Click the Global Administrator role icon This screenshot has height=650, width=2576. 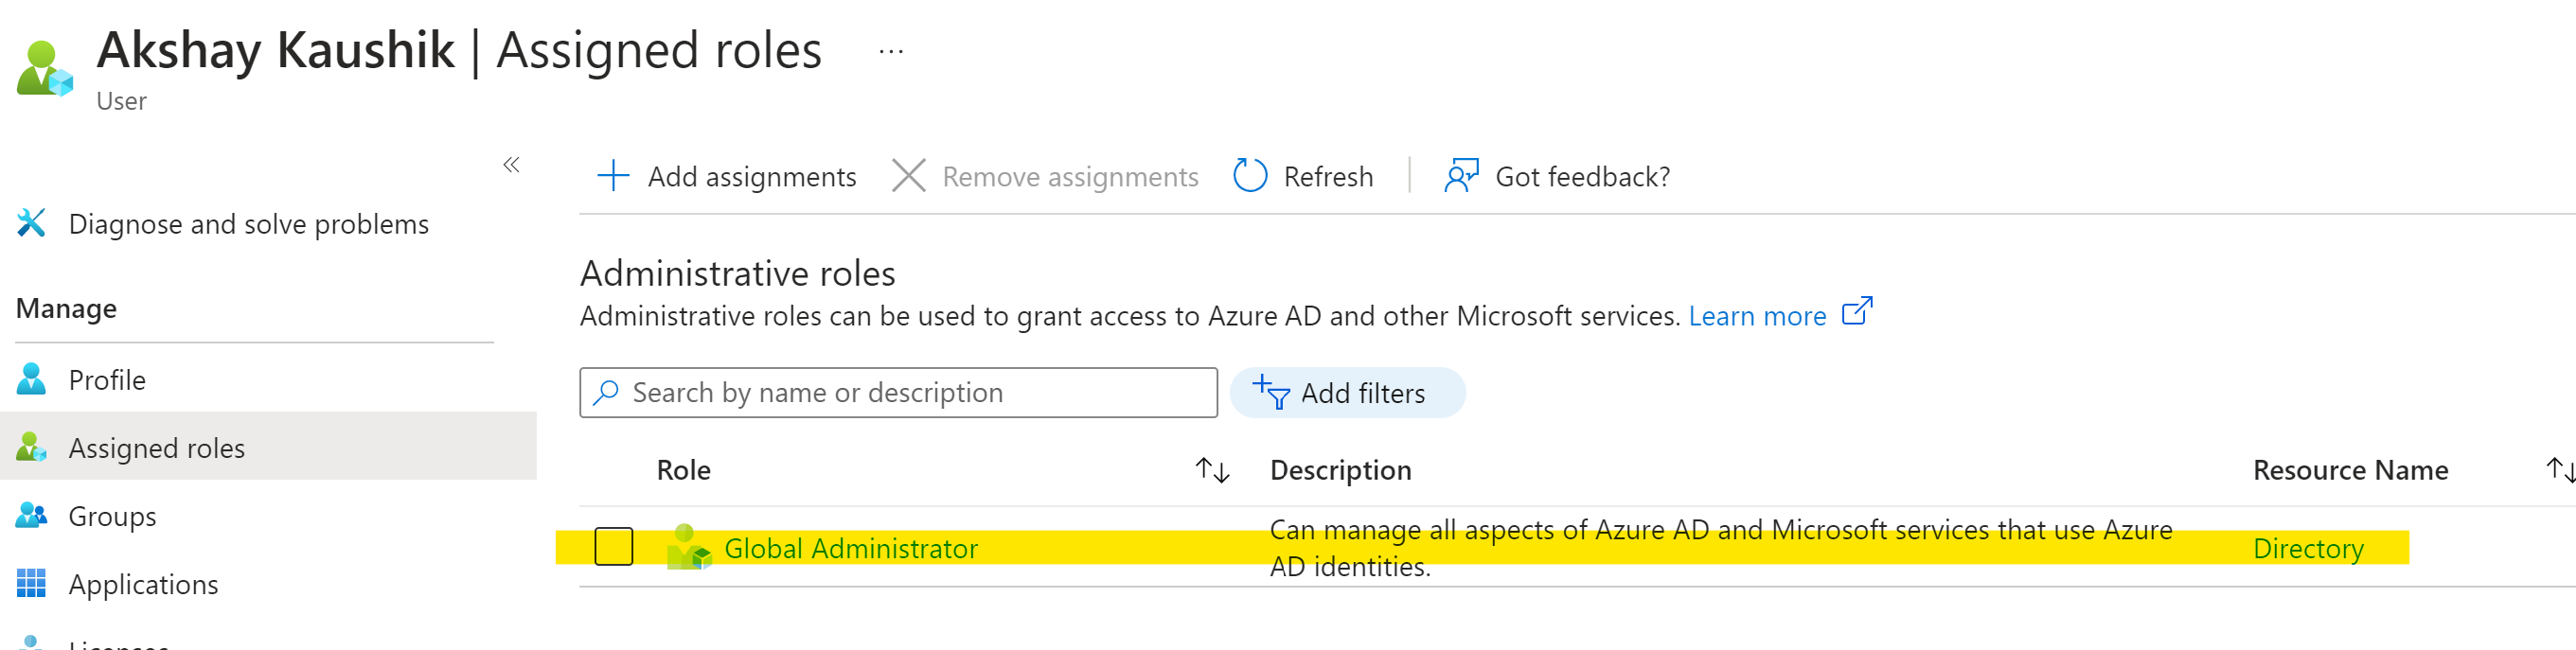pyautogui.click(x=688, y=547)
